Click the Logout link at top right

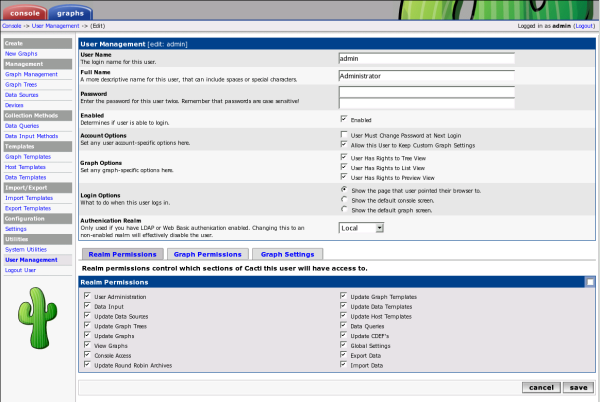[x=584, y=26]
